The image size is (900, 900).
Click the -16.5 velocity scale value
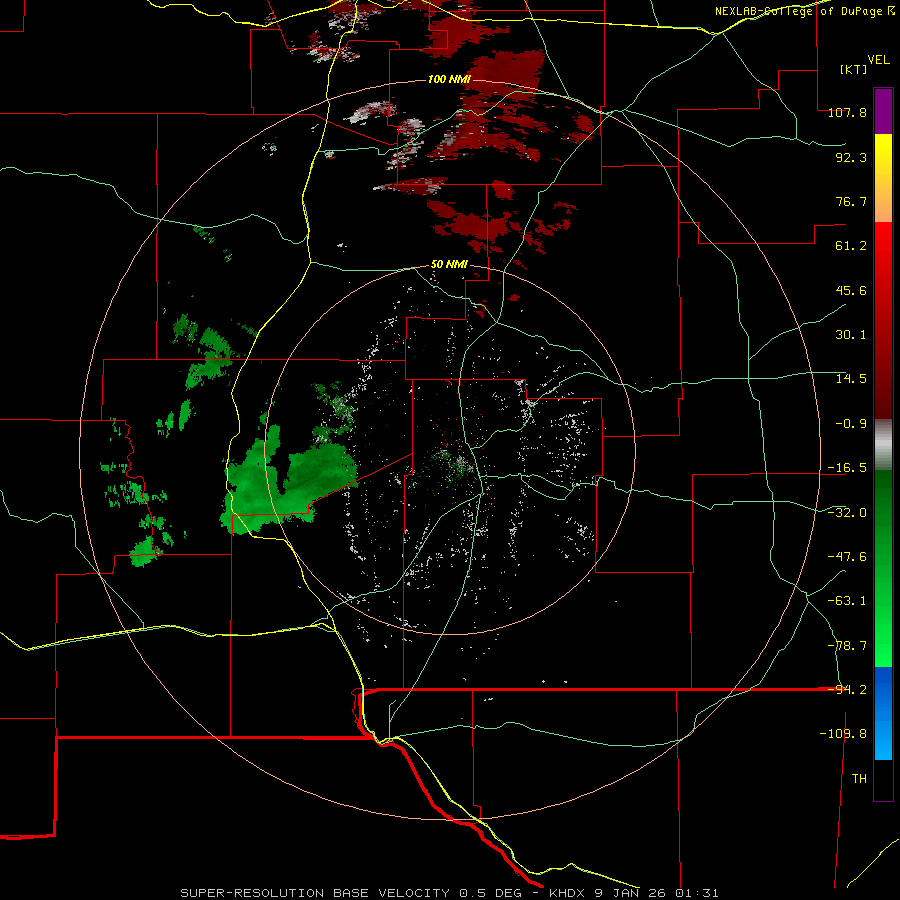[x=847, y=468]
